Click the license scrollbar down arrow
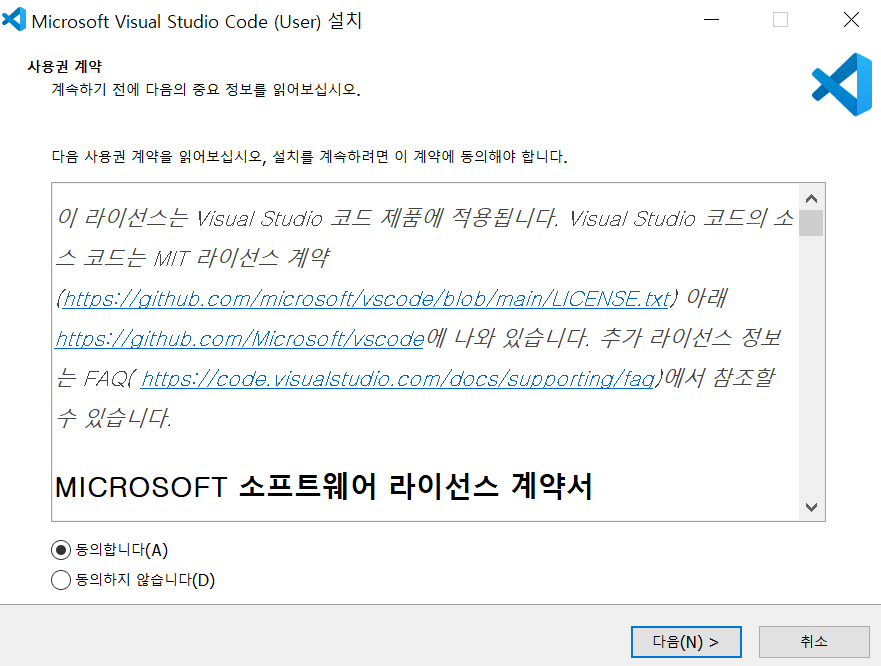The height and width of the screenshot is (666, 881). 811,507
